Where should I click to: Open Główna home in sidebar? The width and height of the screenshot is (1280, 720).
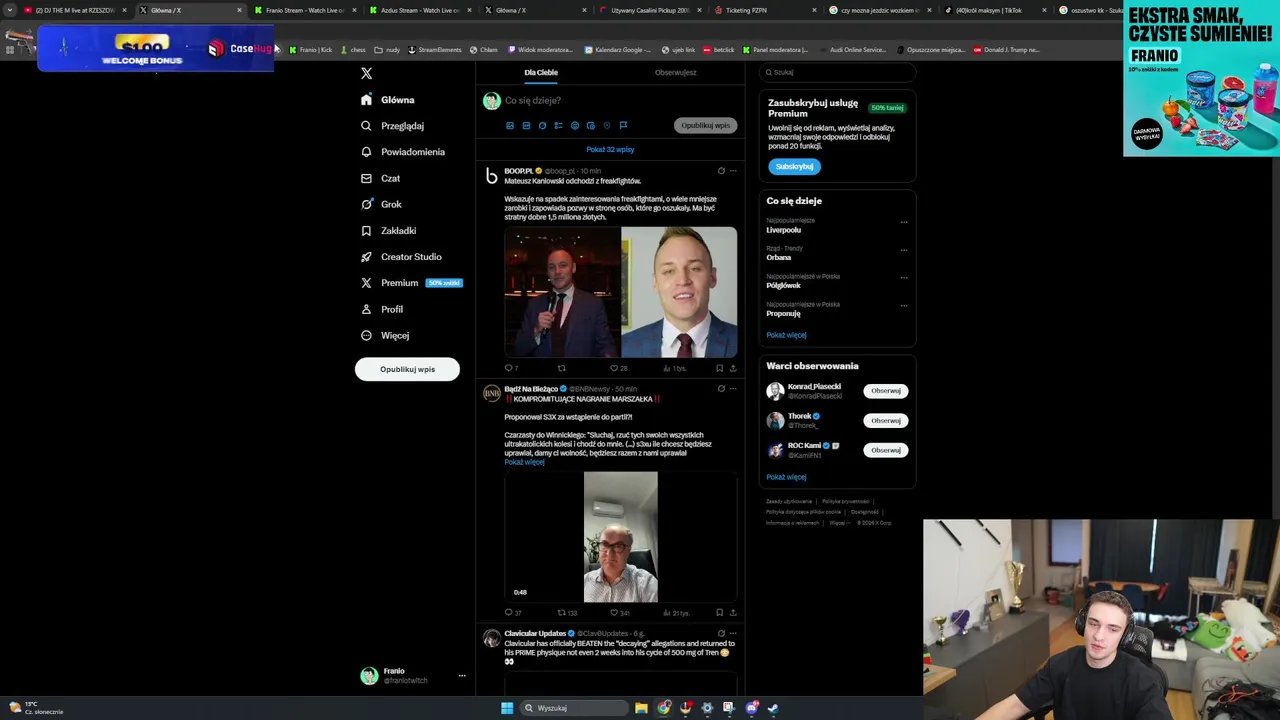pos(388,100)
